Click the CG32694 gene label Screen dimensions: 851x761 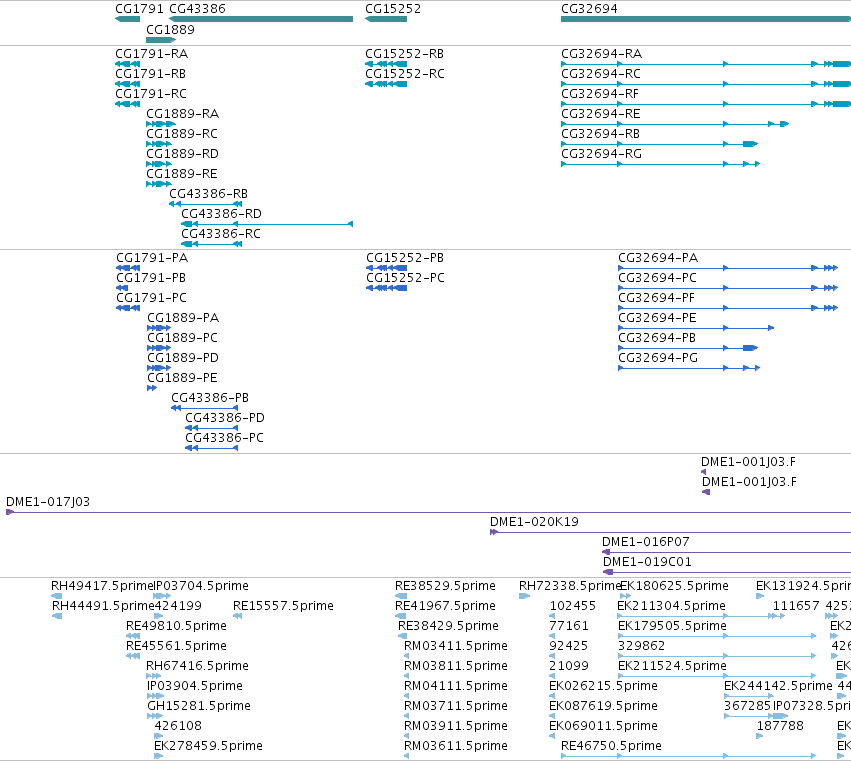589,9
